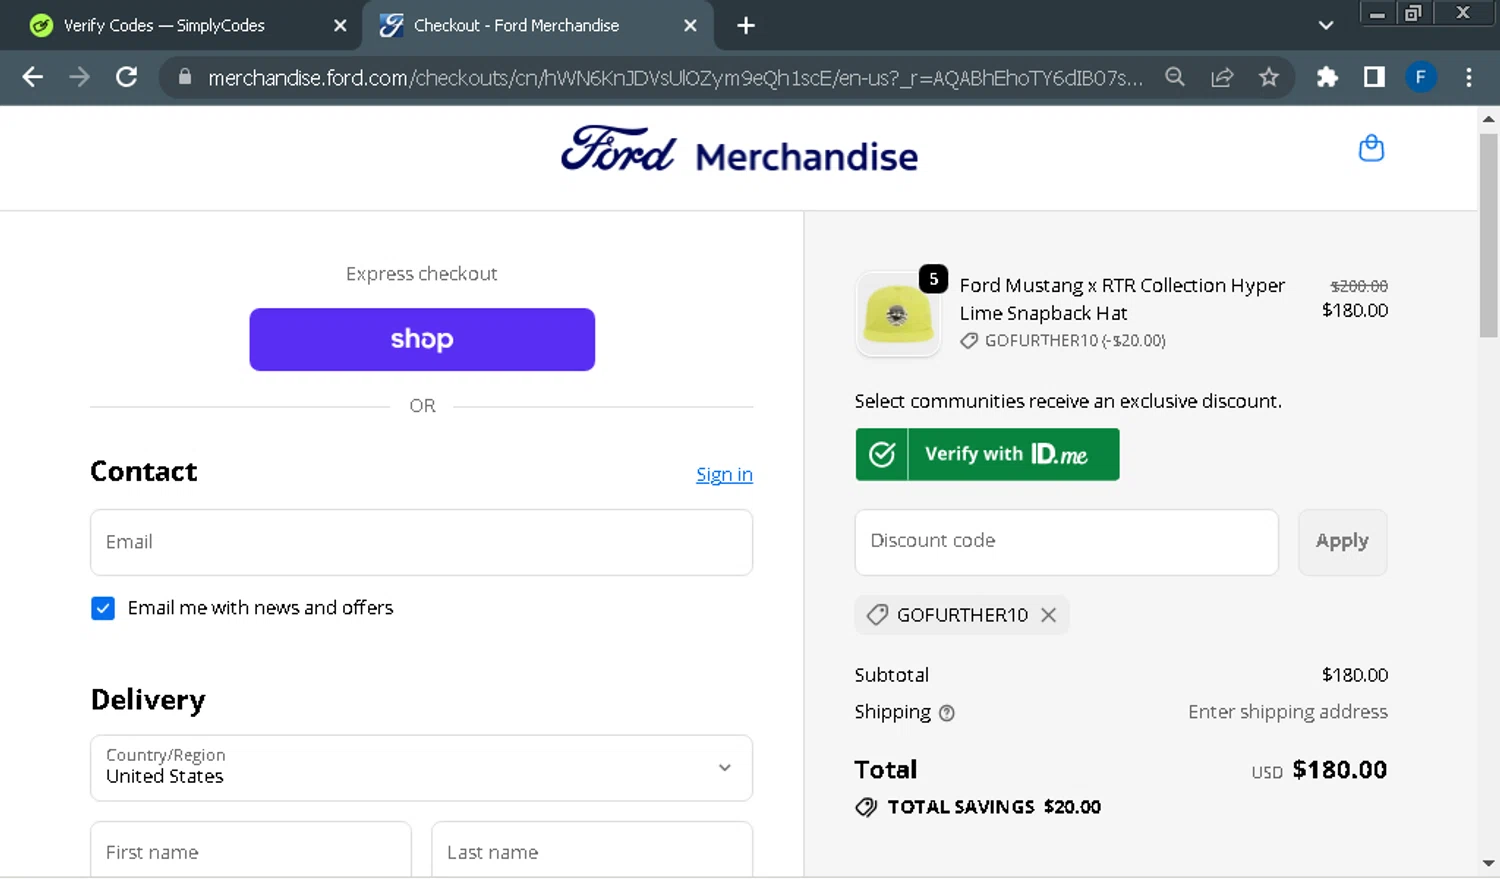The image size is (1500, 879).
Task: Restore down the browser window
Action: (1413, 14)
